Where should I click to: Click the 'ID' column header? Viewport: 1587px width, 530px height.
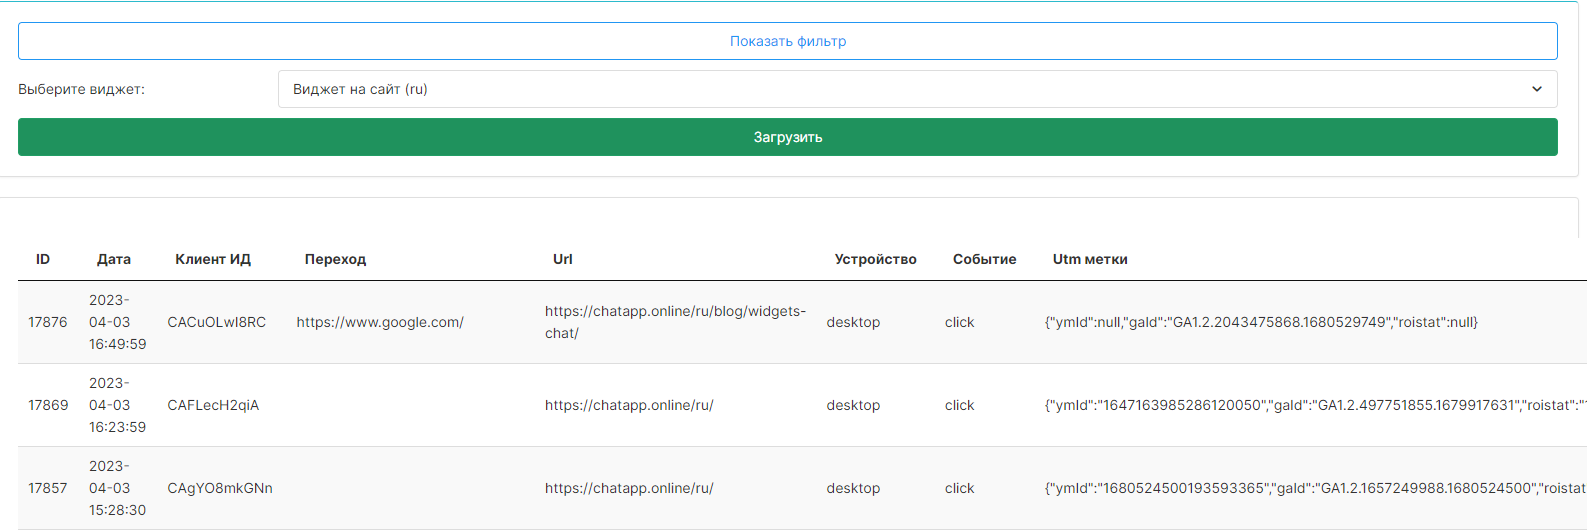pyautogui.click(x=43, y=259)
